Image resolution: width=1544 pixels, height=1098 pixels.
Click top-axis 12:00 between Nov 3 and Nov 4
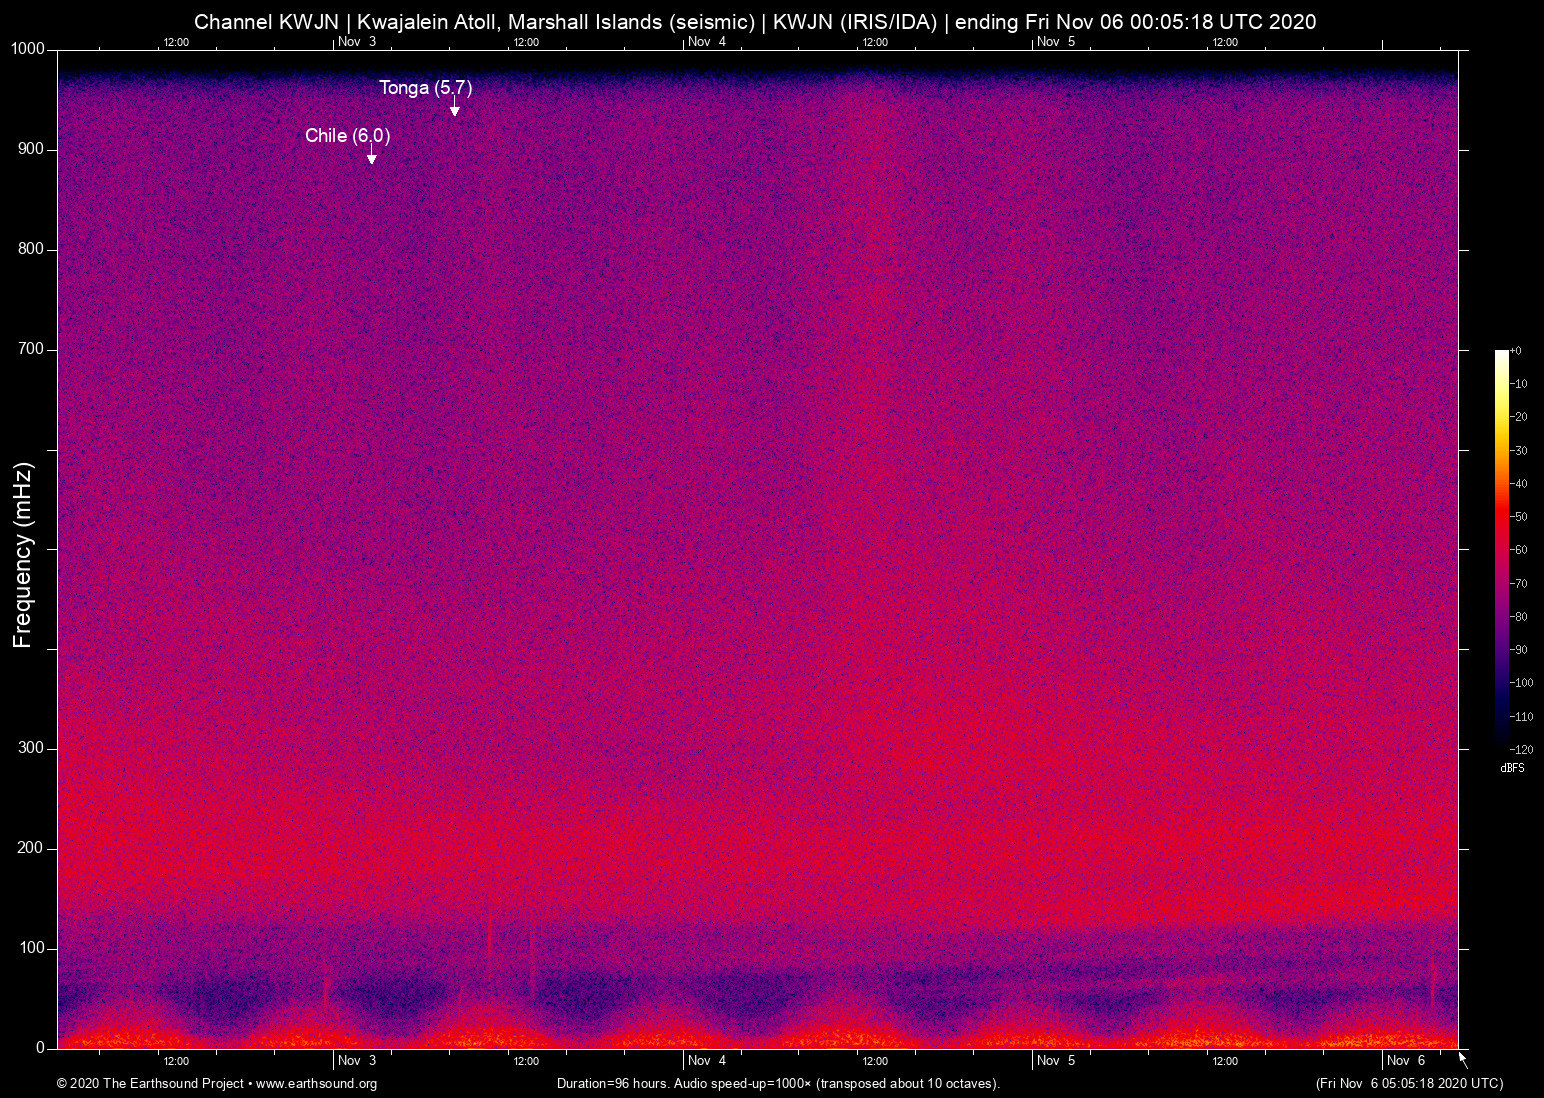click(x=526, y=42)
